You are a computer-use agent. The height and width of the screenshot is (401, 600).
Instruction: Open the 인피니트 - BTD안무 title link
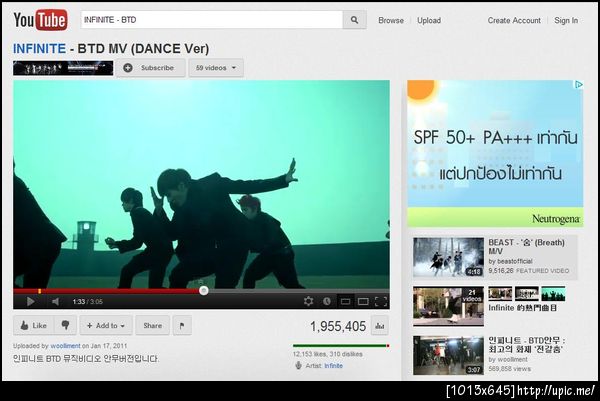click(527, 345)
